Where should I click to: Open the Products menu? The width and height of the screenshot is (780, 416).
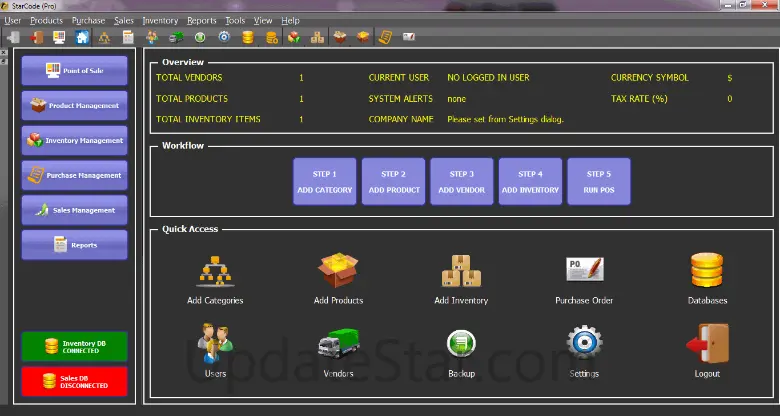[46, 20]
